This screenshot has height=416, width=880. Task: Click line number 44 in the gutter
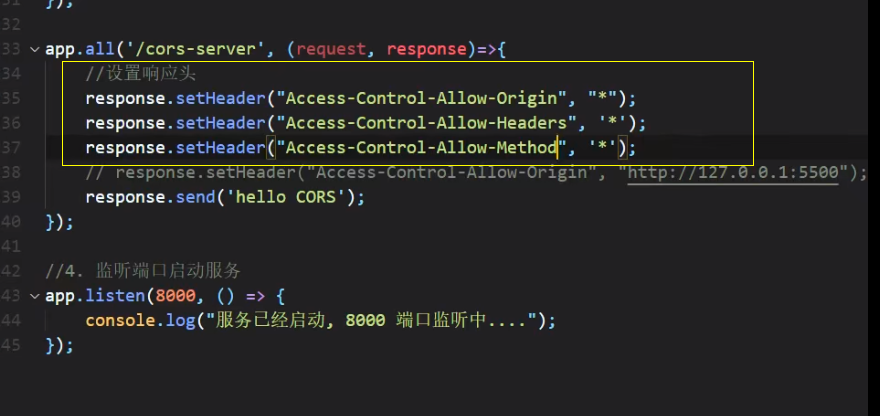[11, 321]
